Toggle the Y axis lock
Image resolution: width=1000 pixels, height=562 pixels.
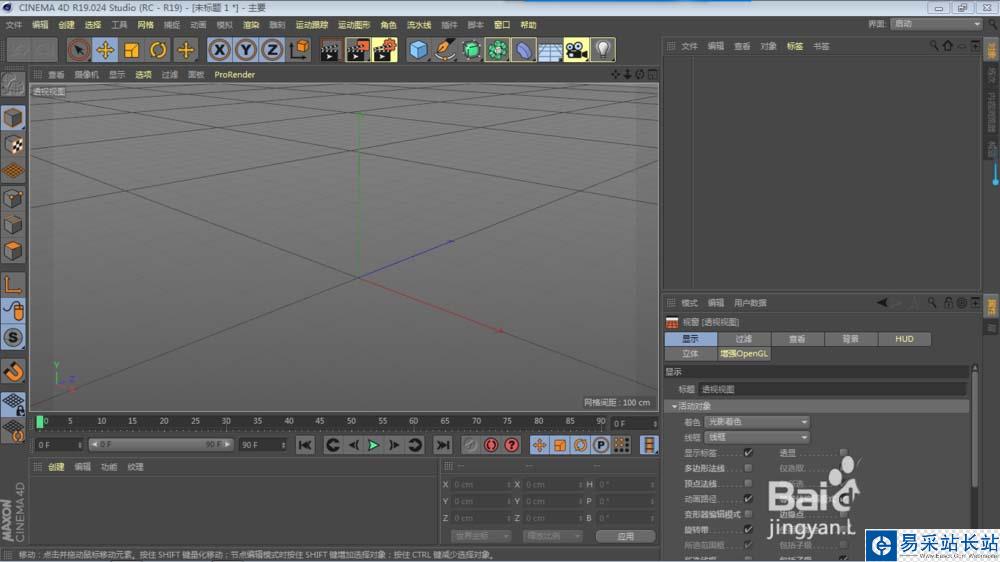pos(246,50)
